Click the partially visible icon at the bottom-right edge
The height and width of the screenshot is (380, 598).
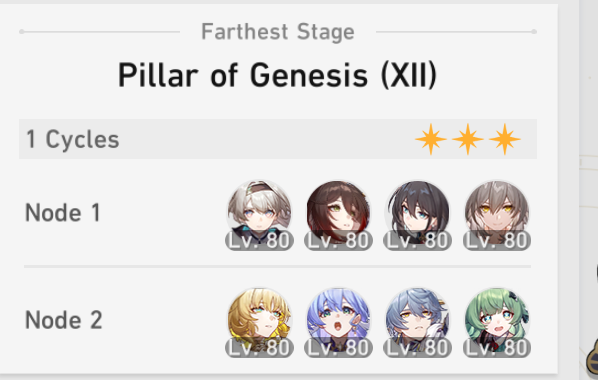click(592, 357)
